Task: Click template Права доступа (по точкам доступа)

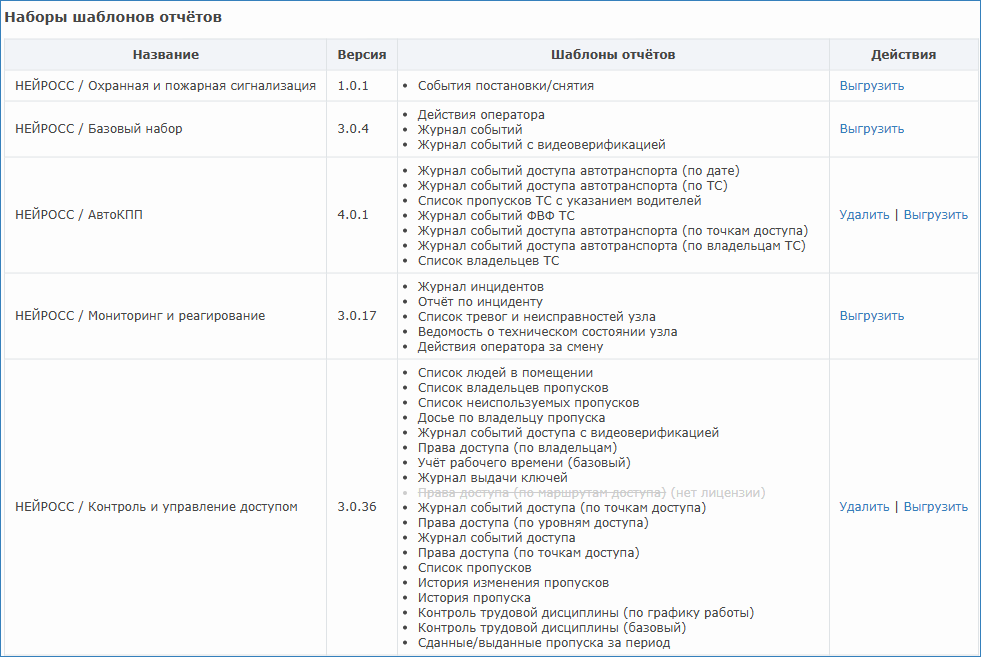Action: pos(529,553)
